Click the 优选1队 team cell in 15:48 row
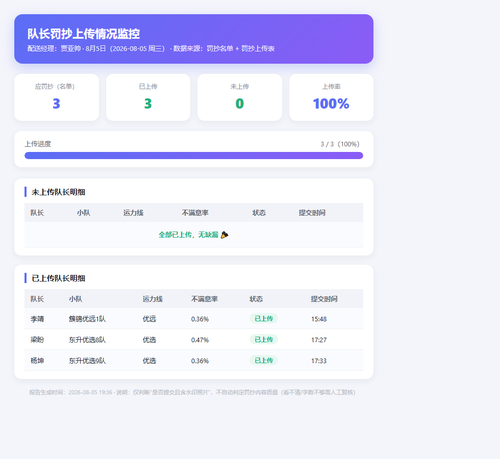This screenshot has width=500, height=459. pyautogui.click(x=87, y=319)
